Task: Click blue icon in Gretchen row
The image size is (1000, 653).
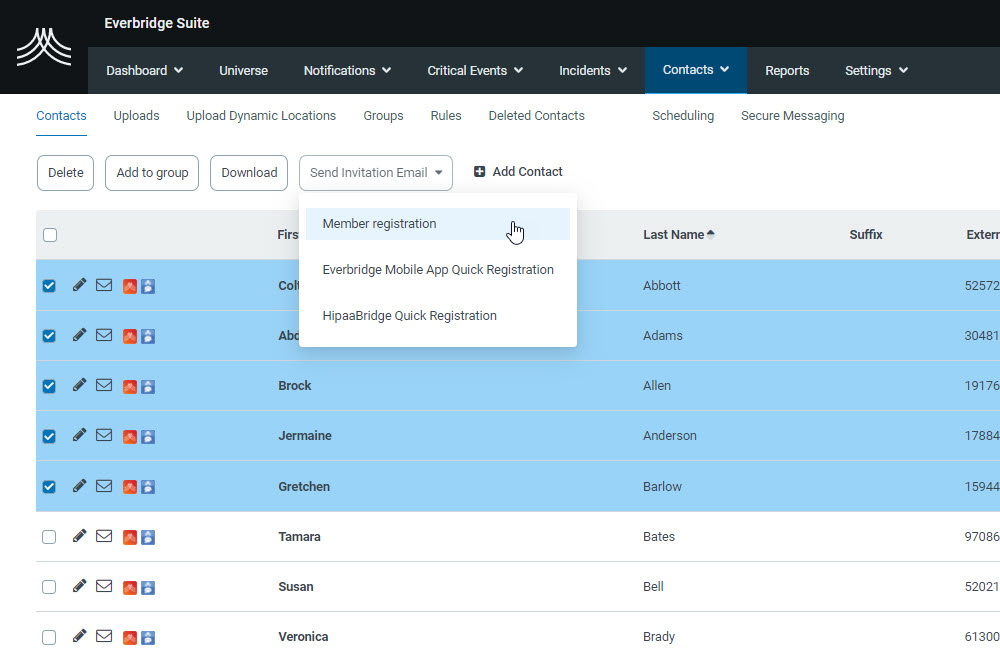Action: point(148,487)
